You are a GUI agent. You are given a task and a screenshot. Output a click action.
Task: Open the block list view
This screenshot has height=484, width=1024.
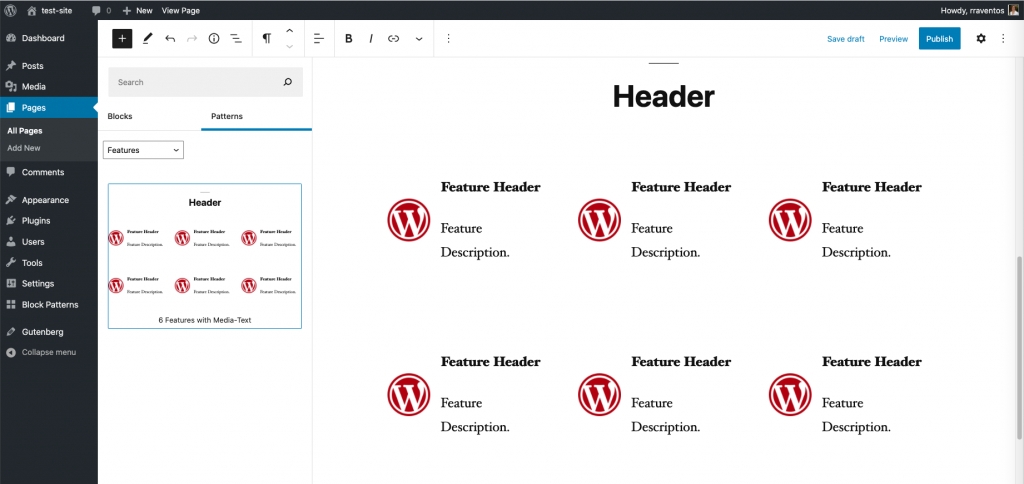coord(236,39)
